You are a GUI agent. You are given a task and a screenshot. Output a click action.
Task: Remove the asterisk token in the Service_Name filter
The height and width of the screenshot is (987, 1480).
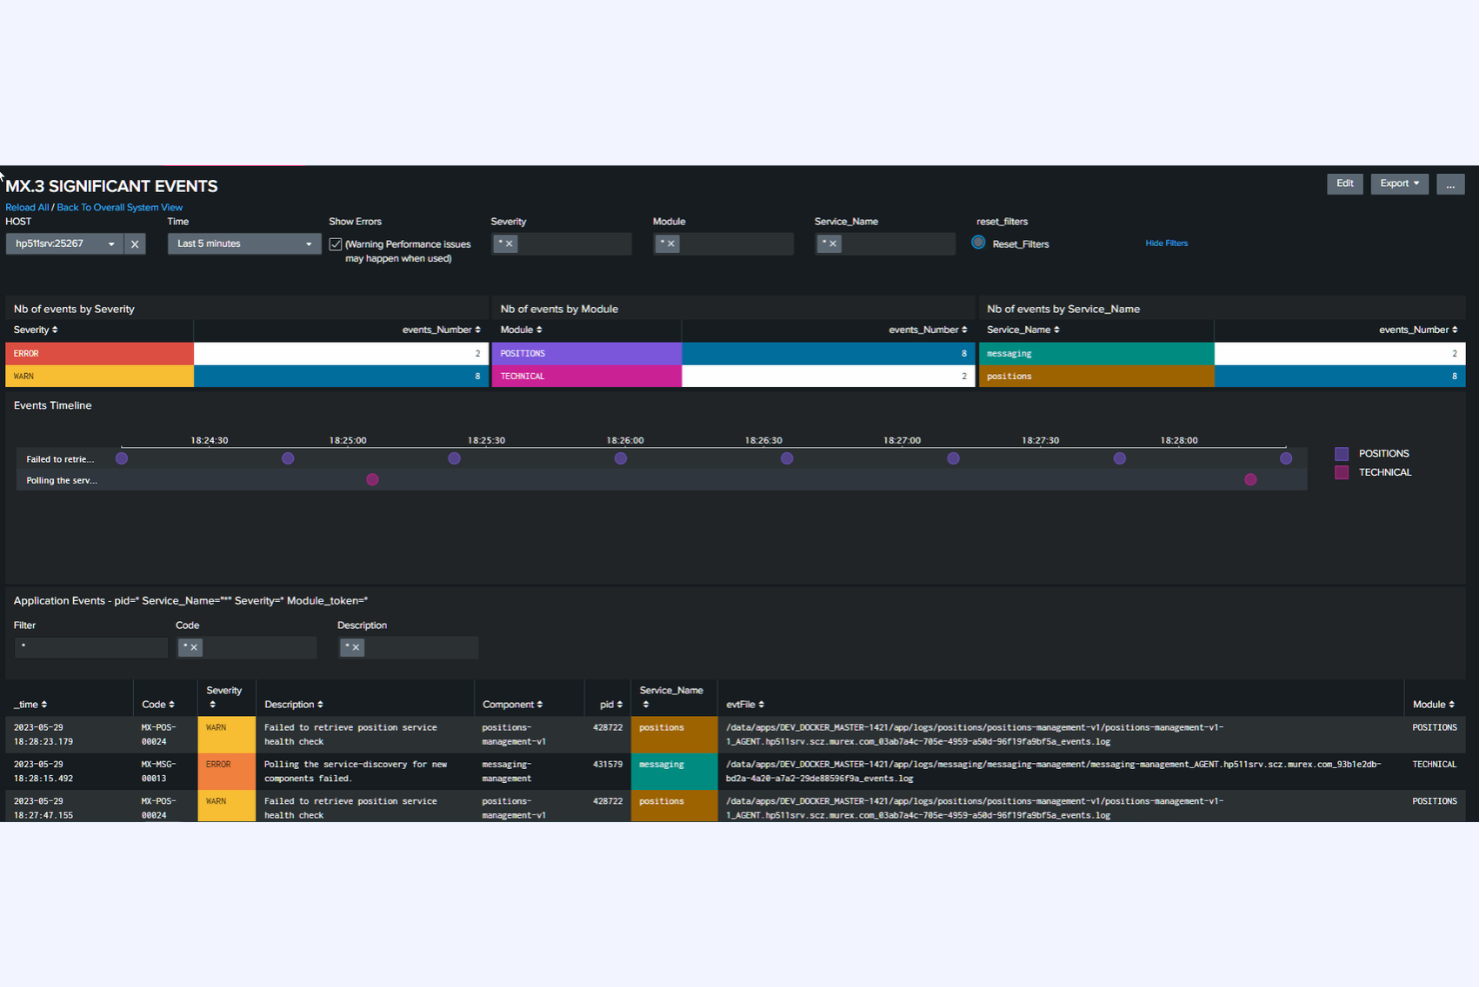(833, 243)
